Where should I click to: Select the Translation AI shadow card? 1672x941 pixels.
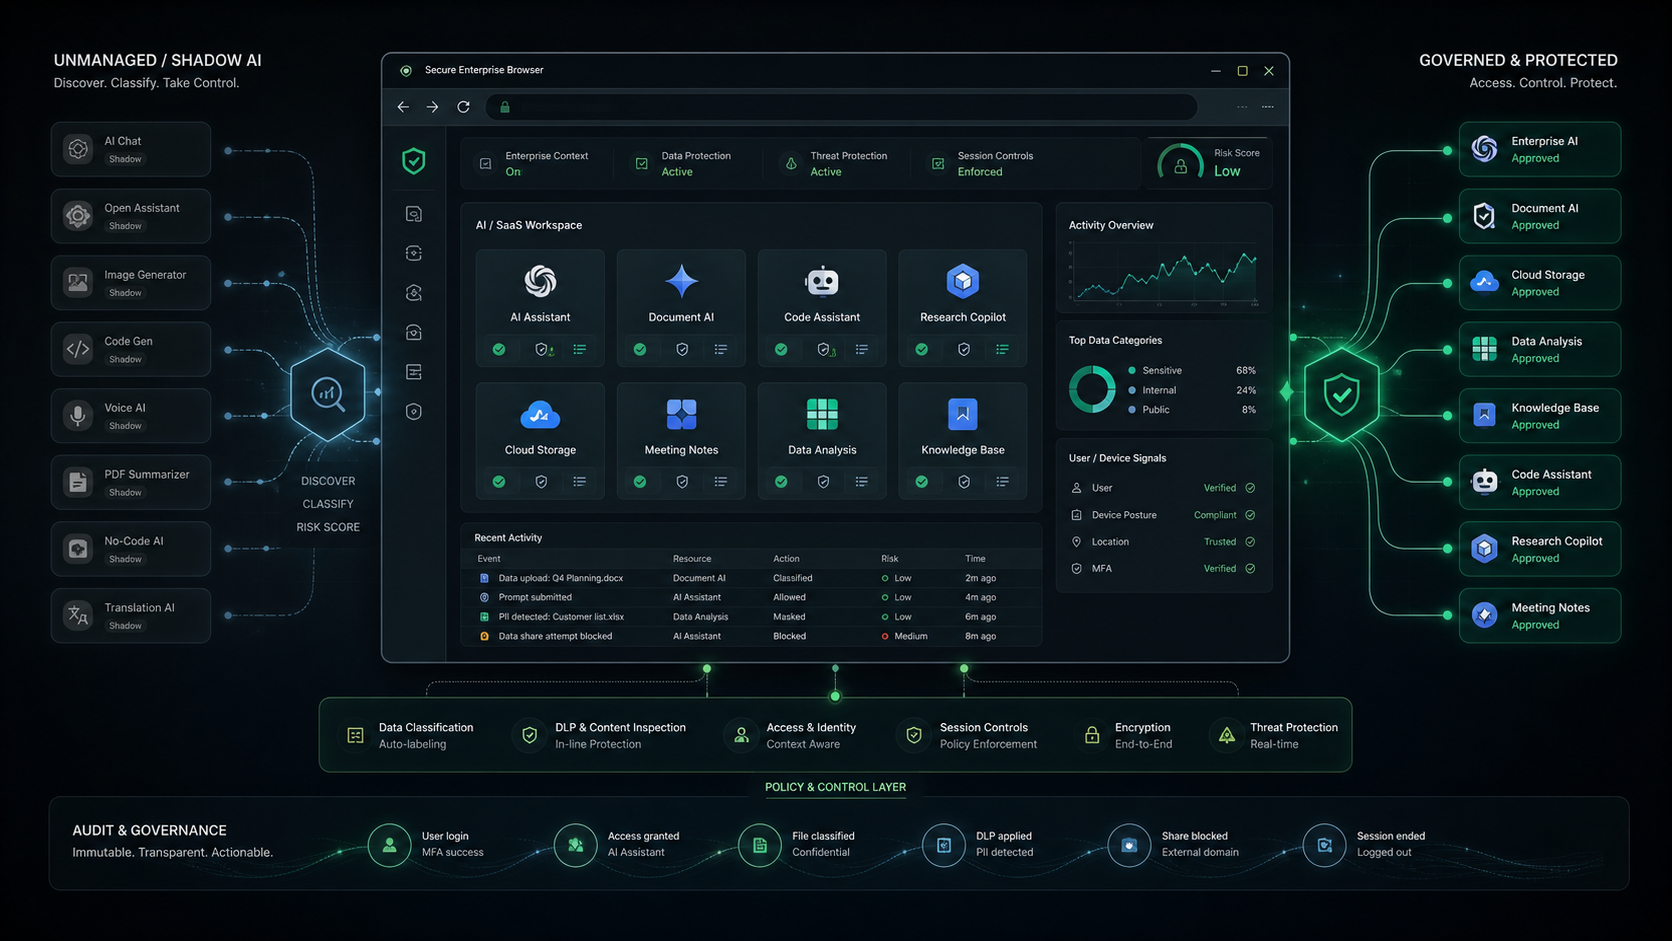coord(131,615)
